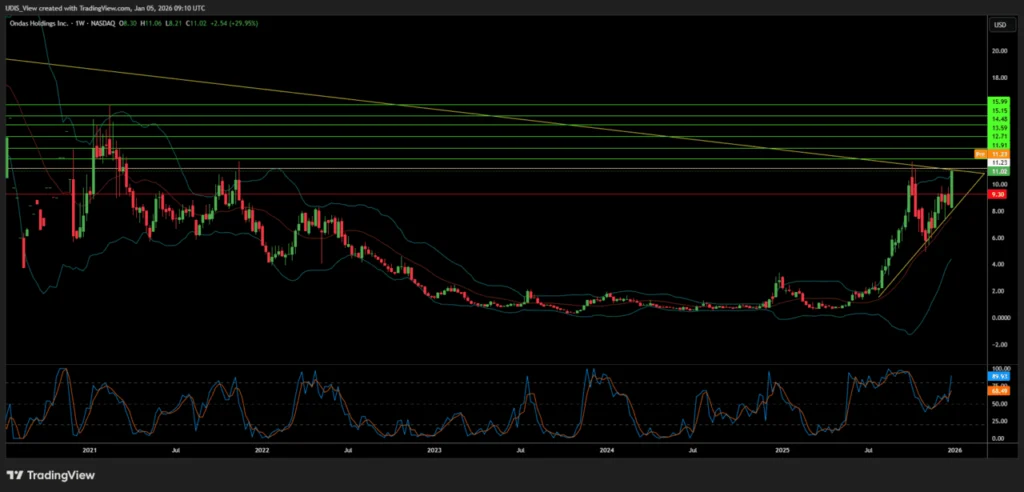Click the 50.00 oscillator axis tick

tap(999, 404)
